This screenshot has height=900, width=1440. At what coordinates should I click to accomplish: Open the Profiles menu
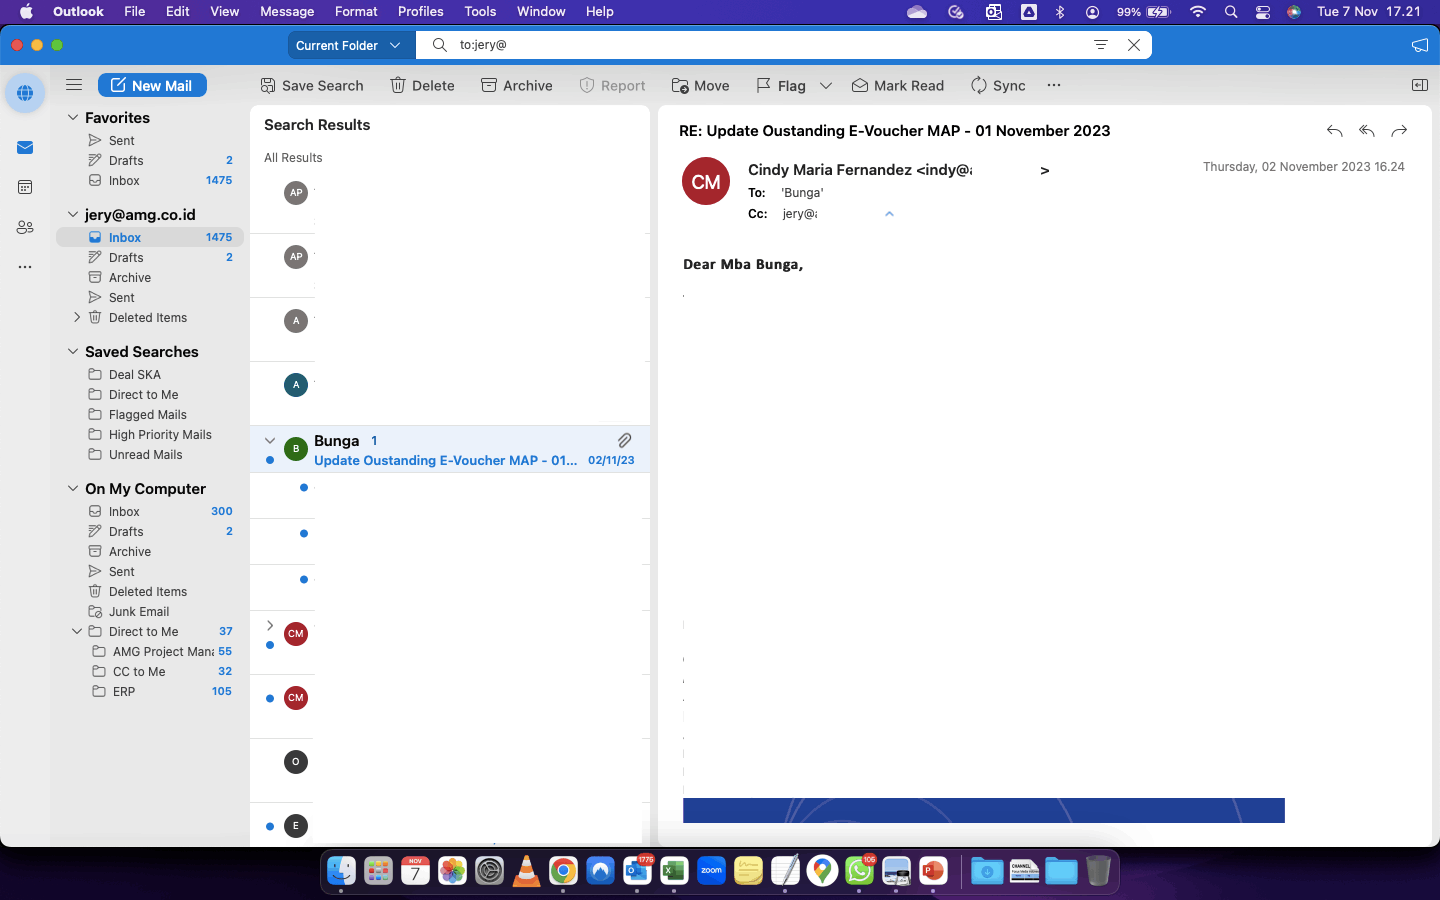point(420,11)
